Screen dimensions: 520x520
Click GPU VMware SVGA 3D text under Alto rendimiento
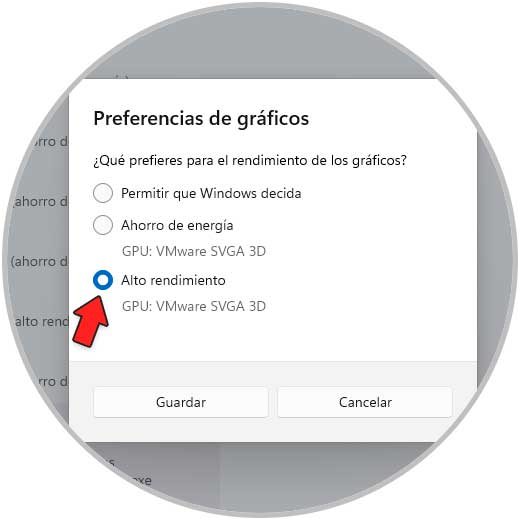[194, 306]
